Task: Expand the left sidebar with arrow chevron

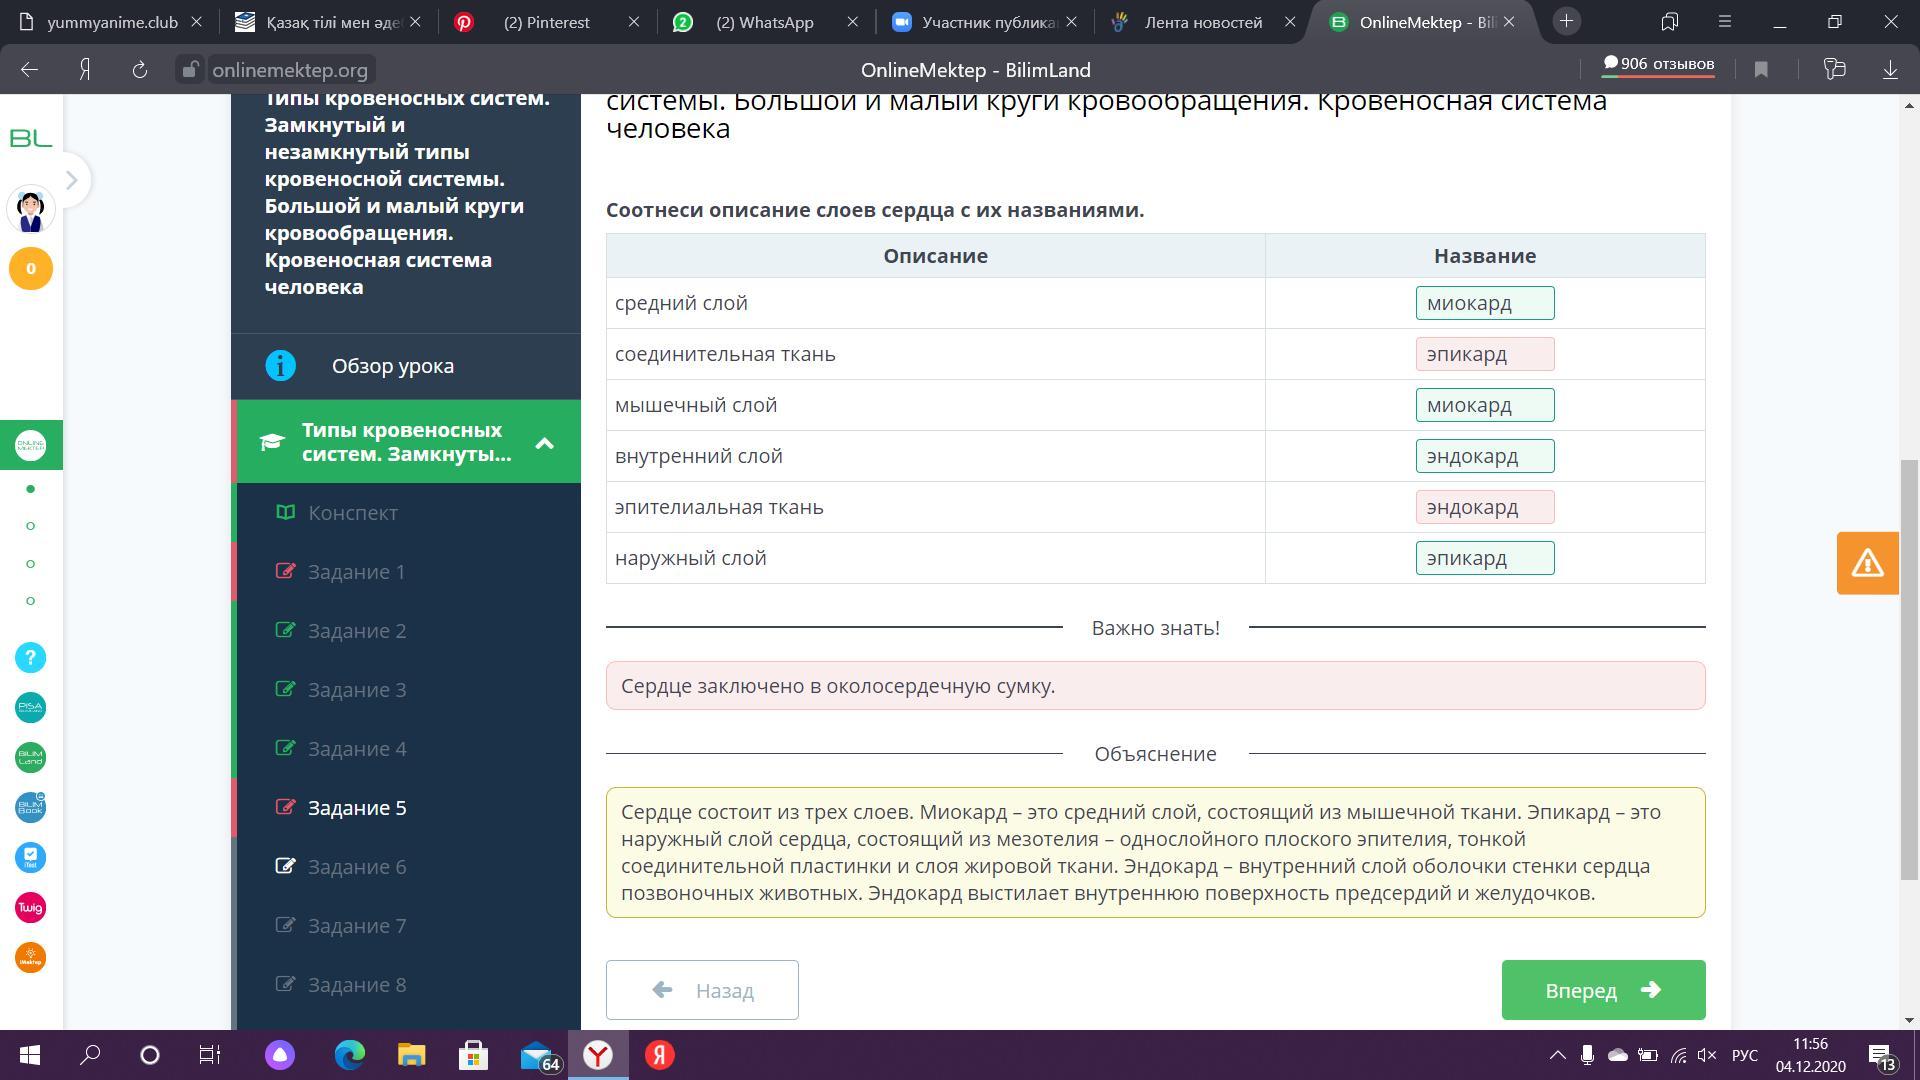Action: 71,180
